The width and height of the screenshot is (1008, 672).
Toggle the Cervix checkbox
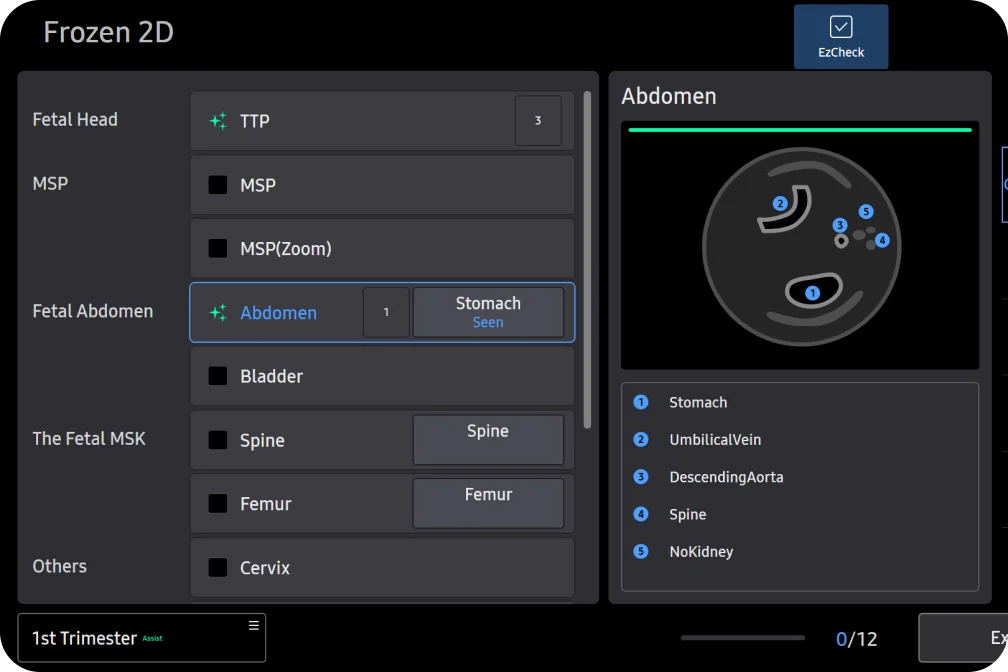click(x=217, y=568)
